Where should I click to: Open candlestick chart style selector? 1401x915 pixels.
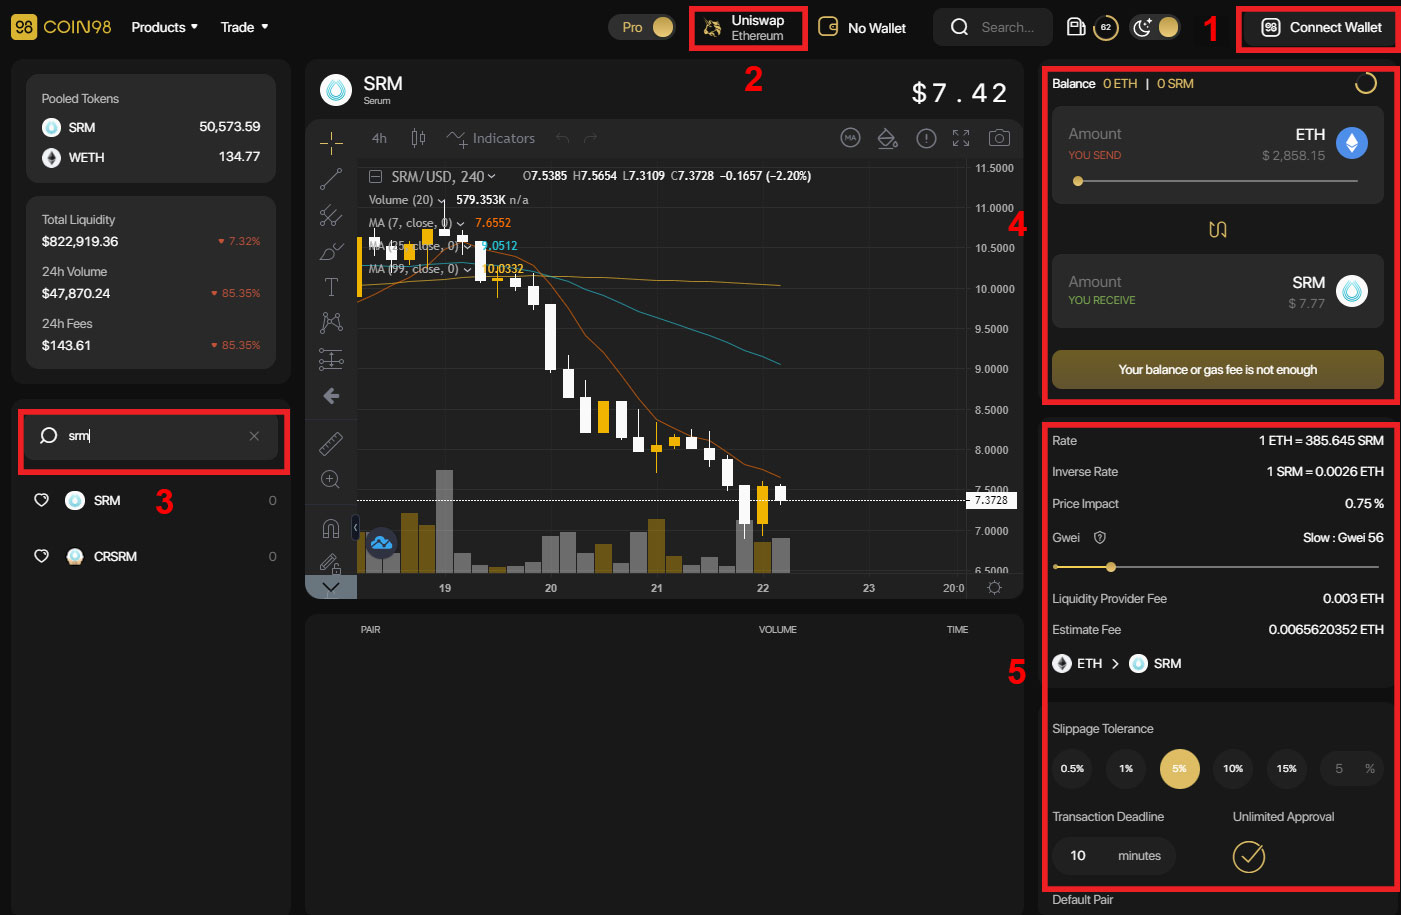[x=418, y=138]
